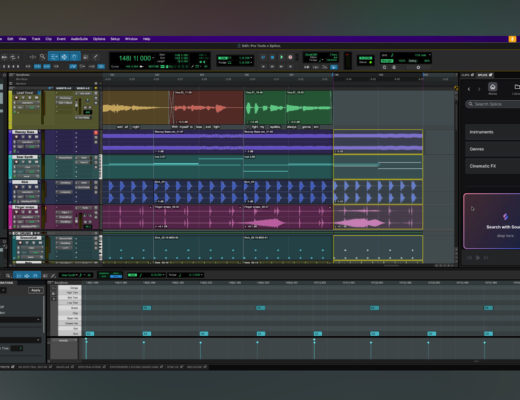This screenshot has height=400, width=520.
Task: Select the MIDI editor Selector tool
Action: pyautogui.click(x=27, y=276)
